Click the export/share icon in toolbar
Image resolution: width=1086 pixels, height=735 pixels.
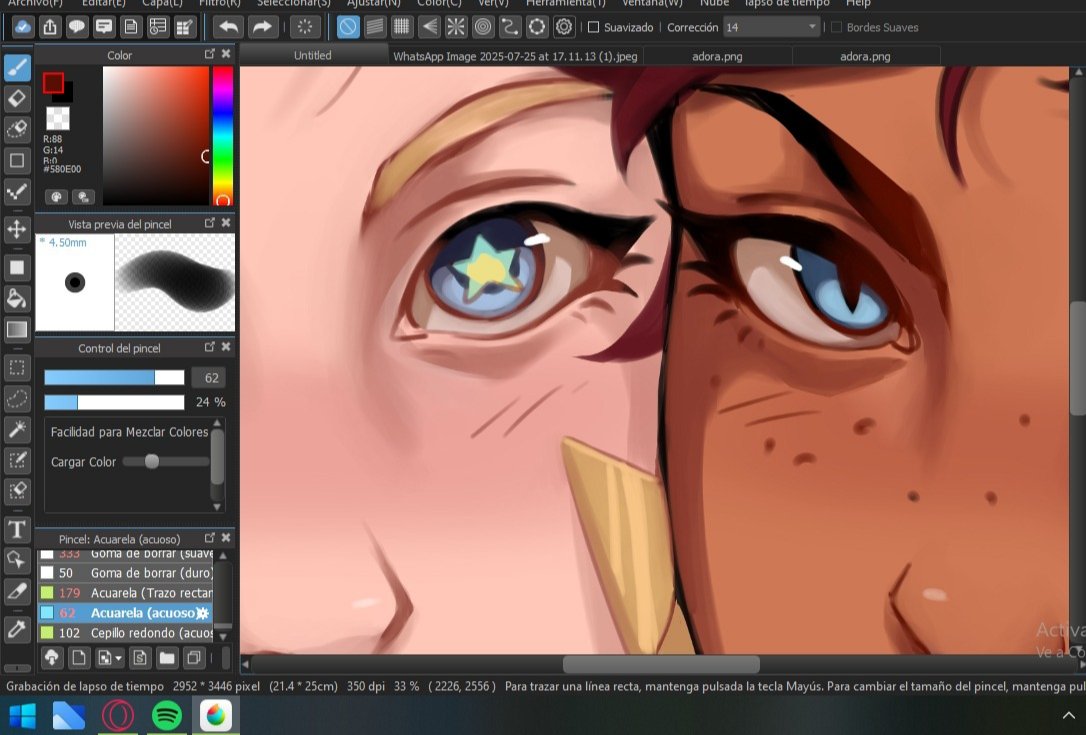click(x=50, y=27)
